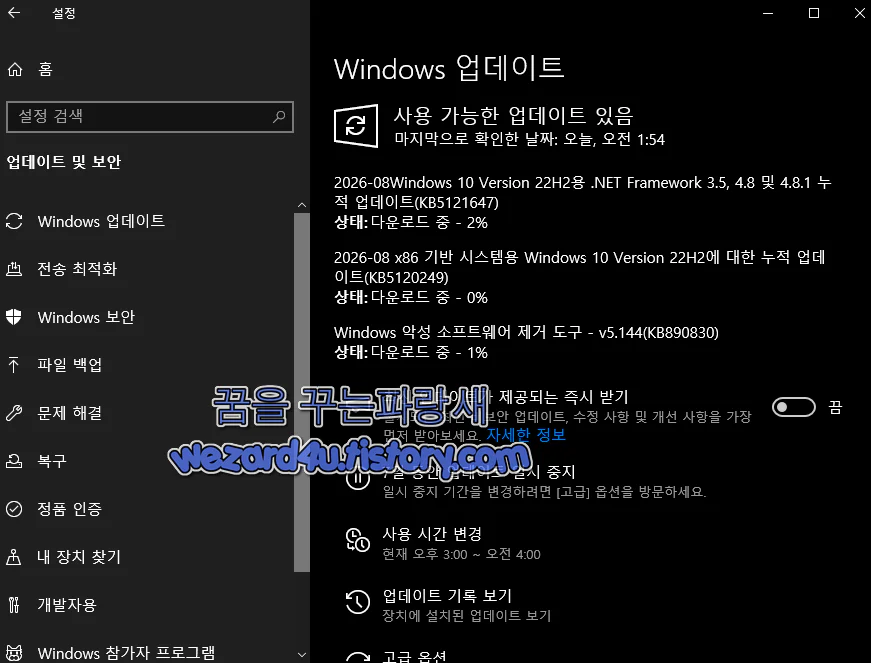Click sidebar scroll down arrow
Image resolution: width=871 pixels, height=663 pixels.
click(x=302, y=655)
